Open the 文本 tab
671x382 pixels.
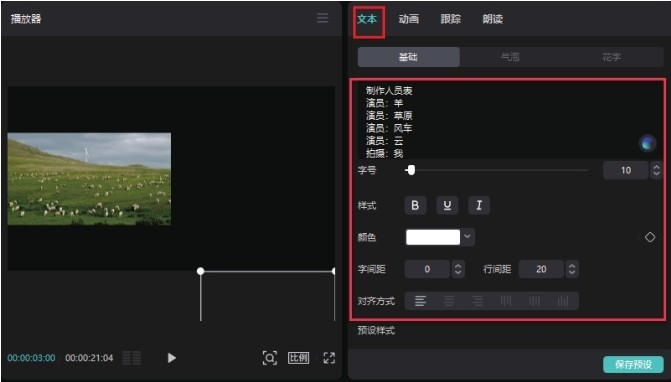pos(367,19)
